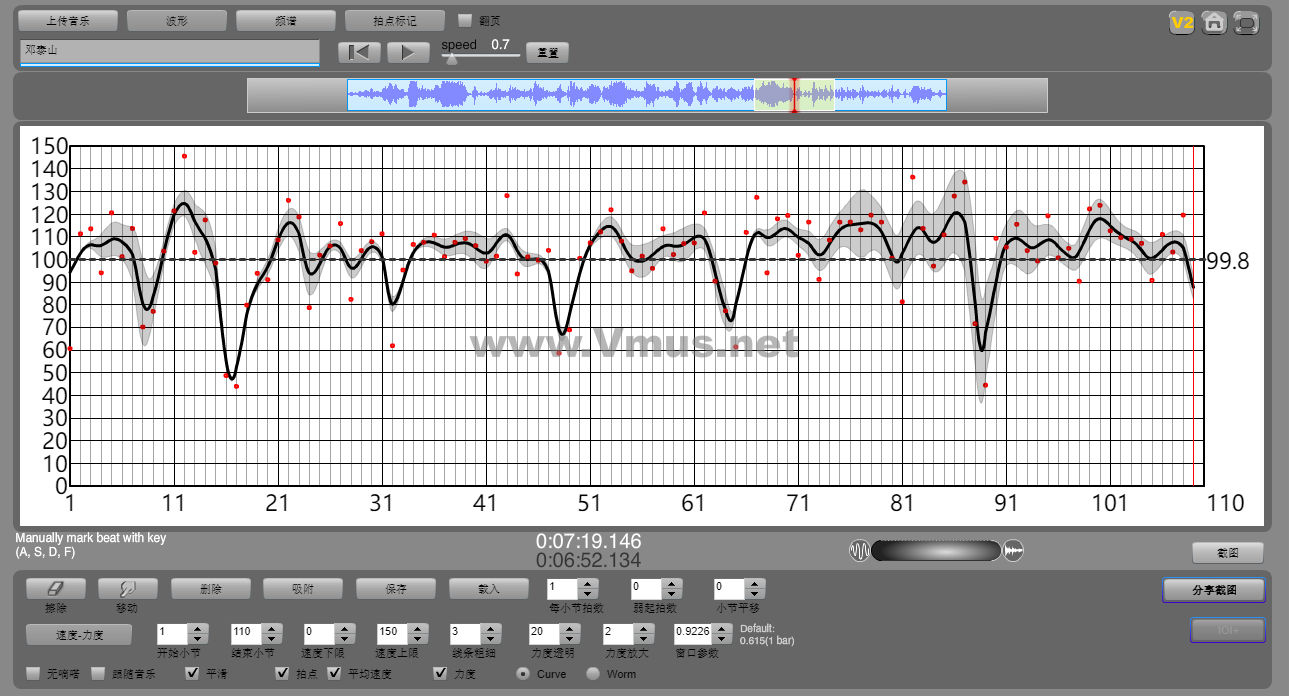Increase the 速度上限 value with up arrow
This screenshot has height=696, width=1289.
[417, 627]
